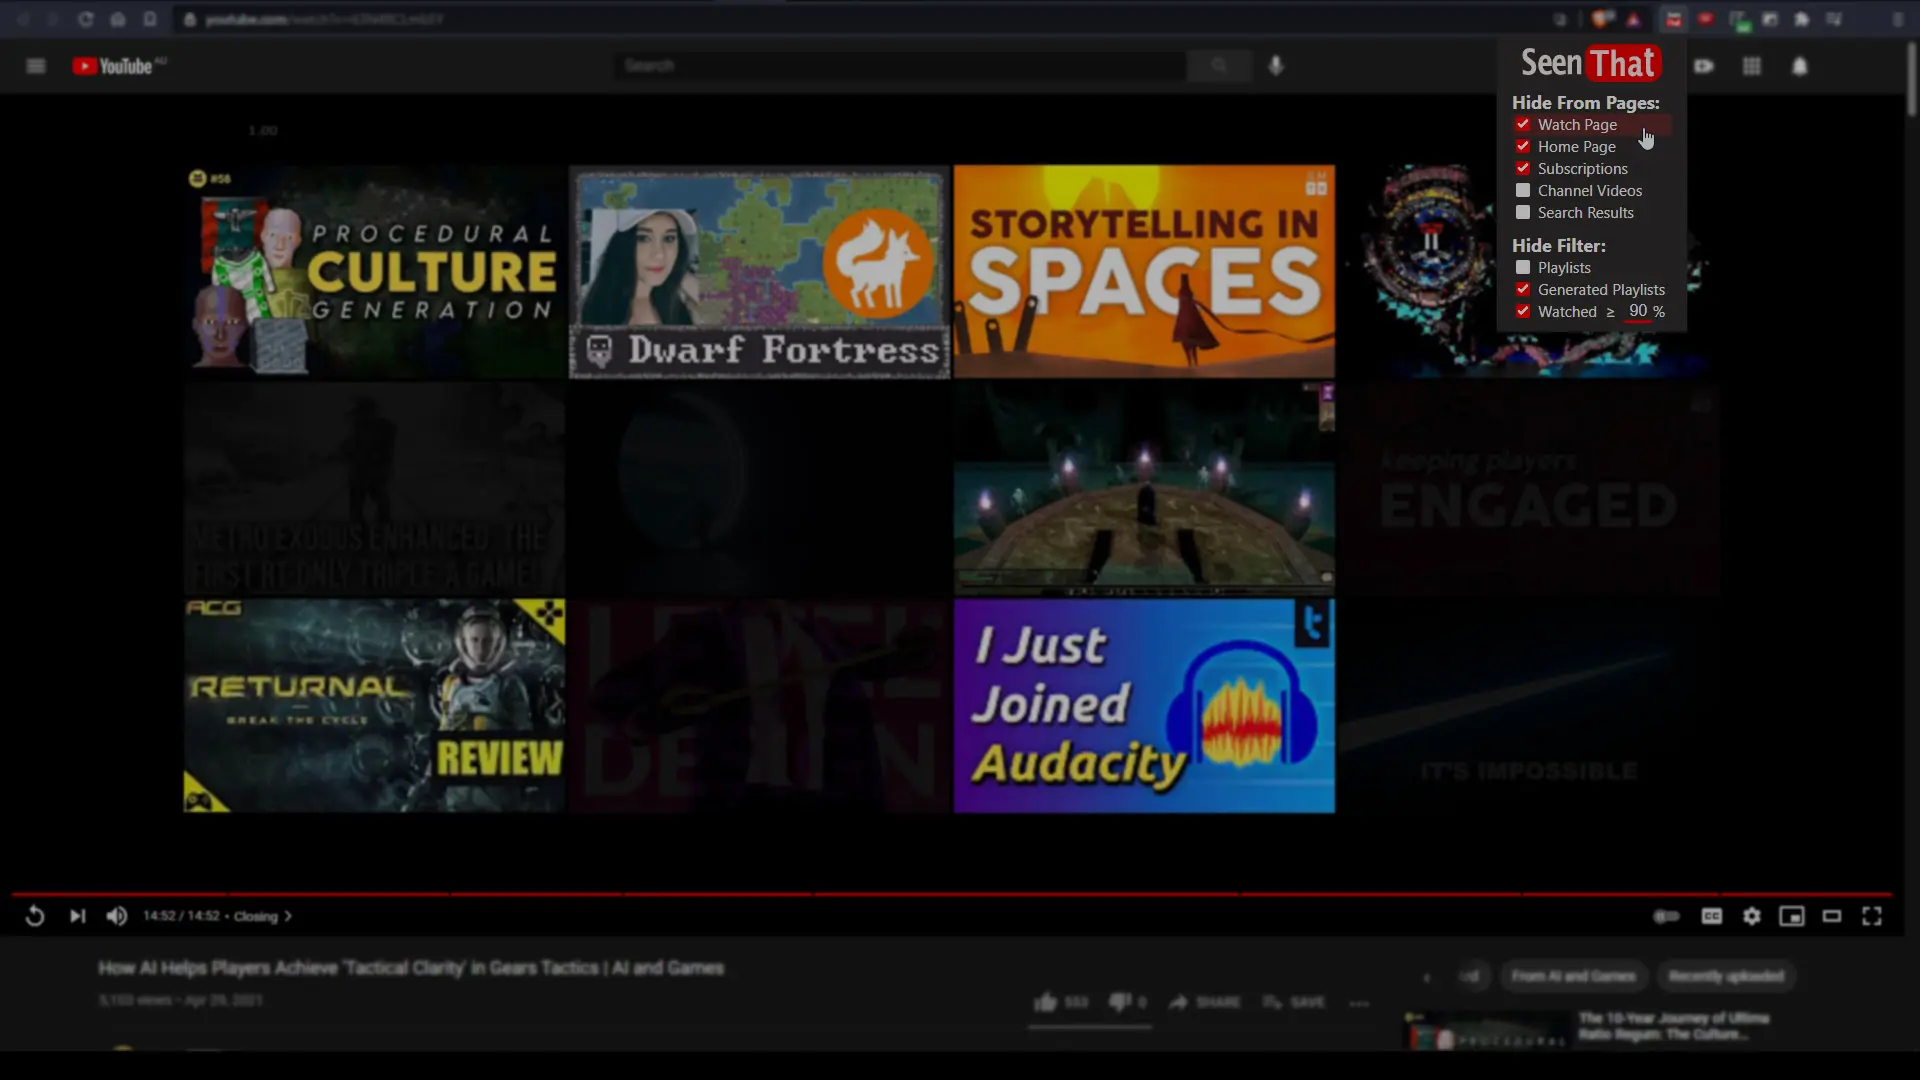Viewport: 1920px width, 1080px height.
Task: Uncheck Watch Page checkbox
Action: point(1523,125)
